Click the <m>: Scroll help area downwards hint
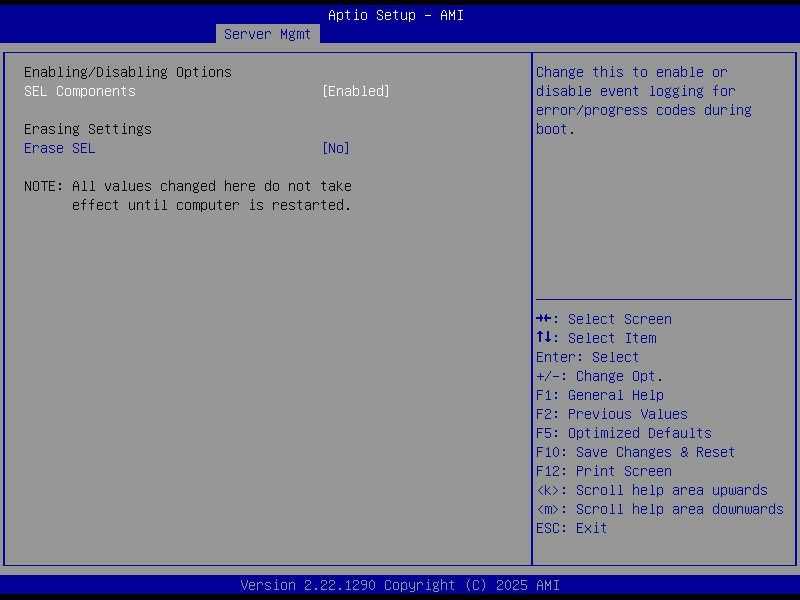The image size is (800, 600). pos(660,509)
